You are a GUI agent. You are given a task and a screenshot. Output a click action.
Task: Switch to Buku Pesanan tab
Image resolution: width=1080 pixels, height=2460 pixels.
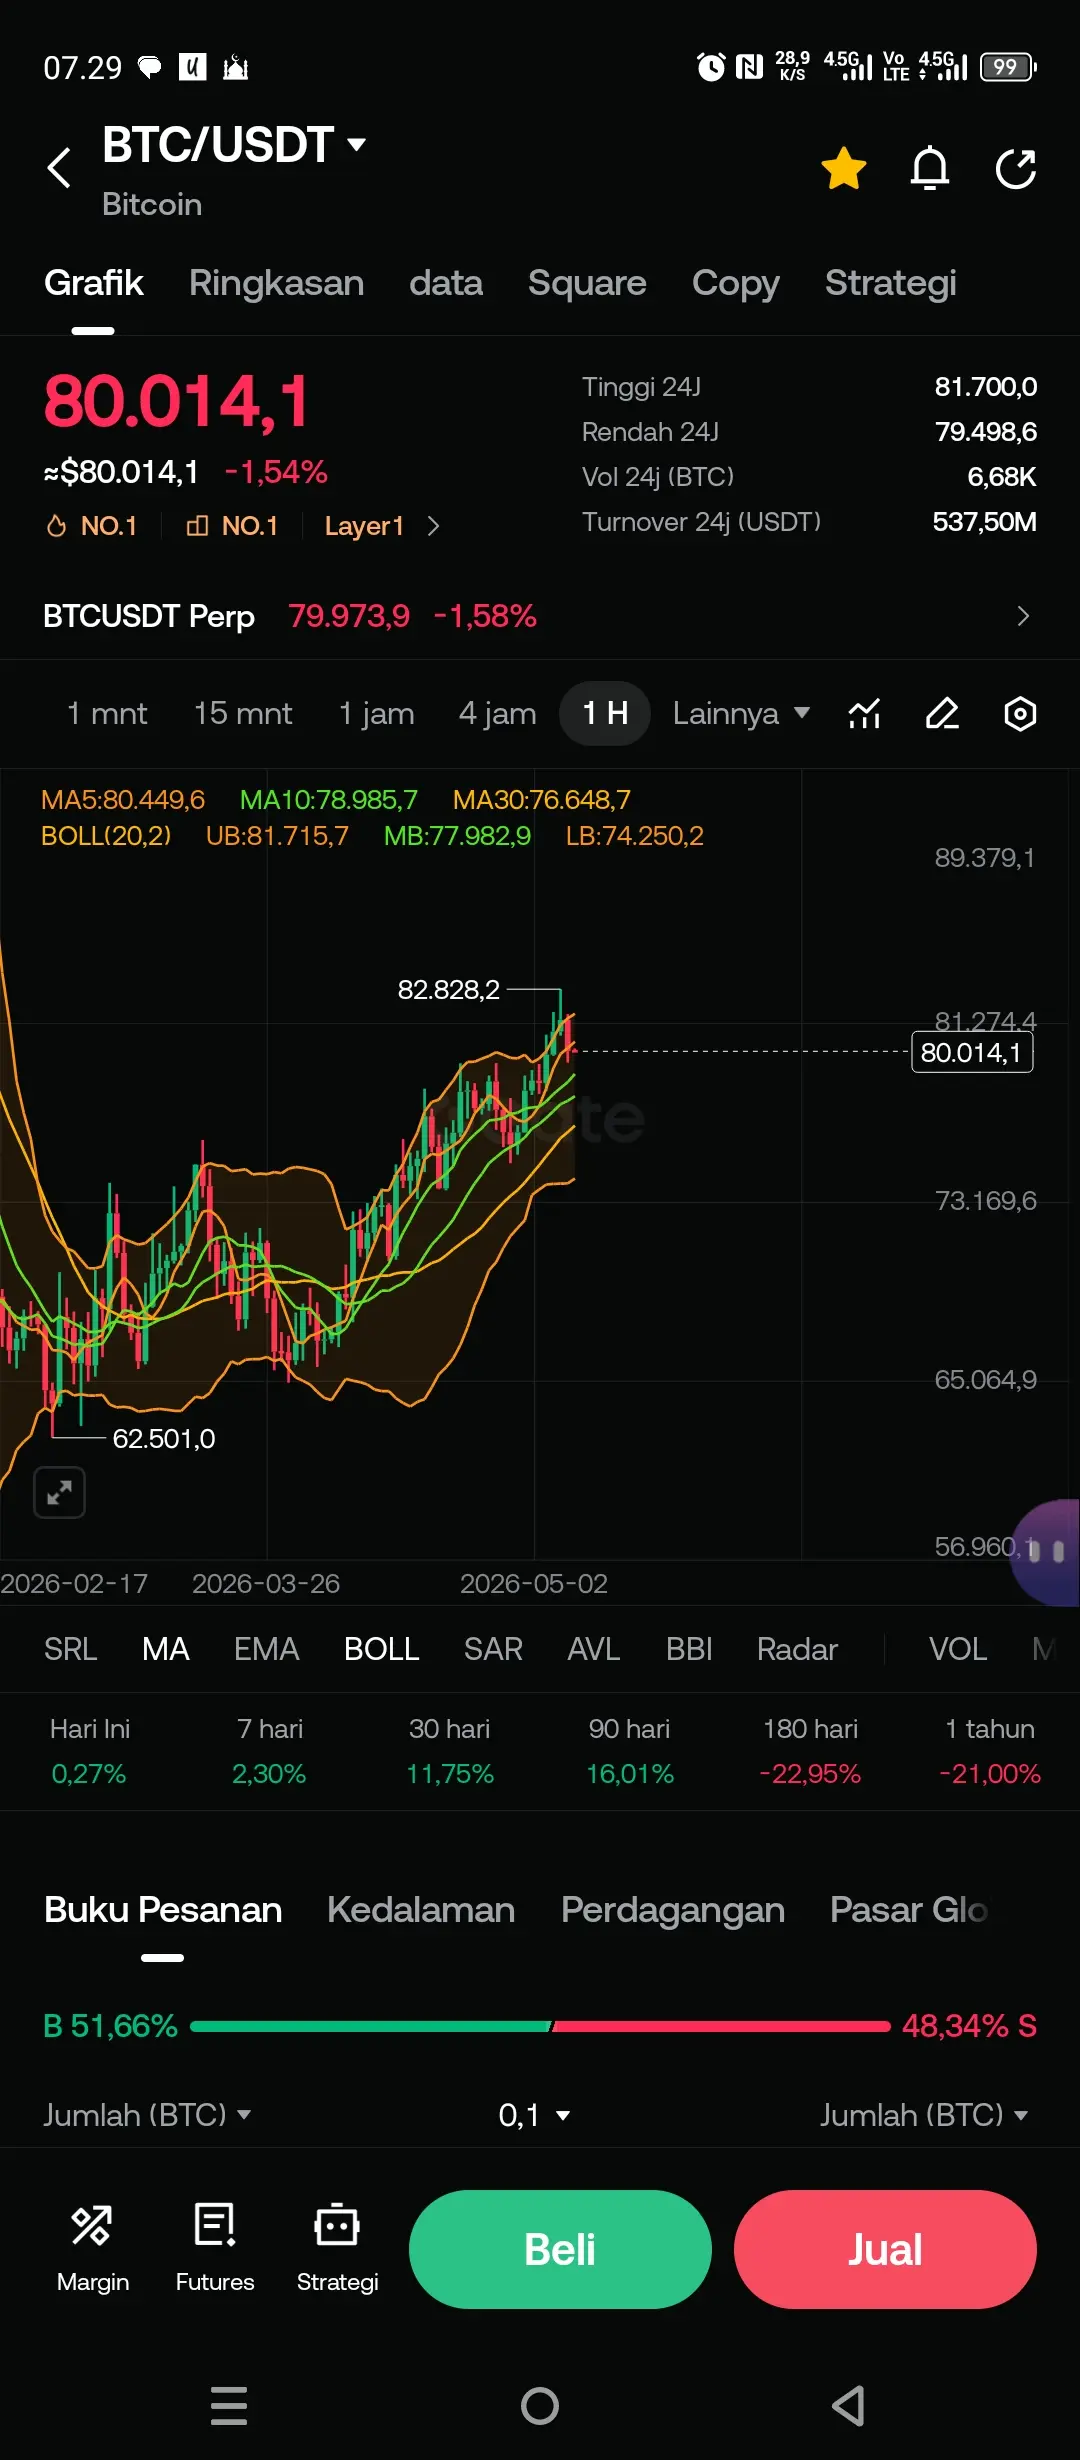[163, 1910]
